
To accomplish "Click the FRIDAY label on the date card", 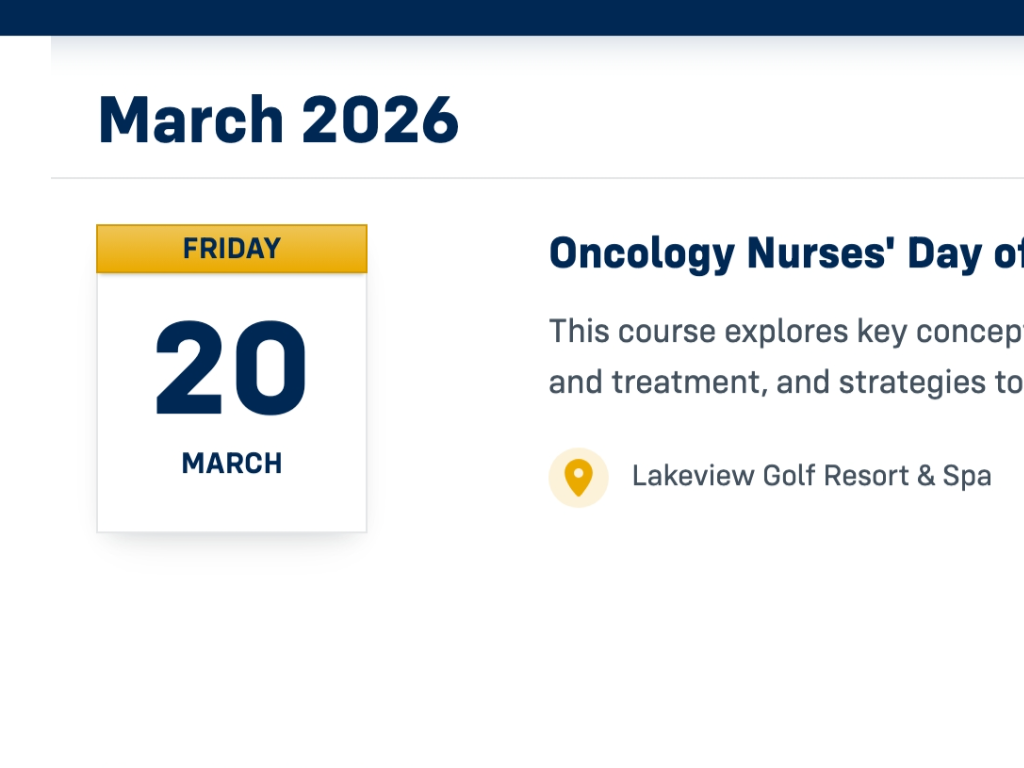I will point(232,248).
